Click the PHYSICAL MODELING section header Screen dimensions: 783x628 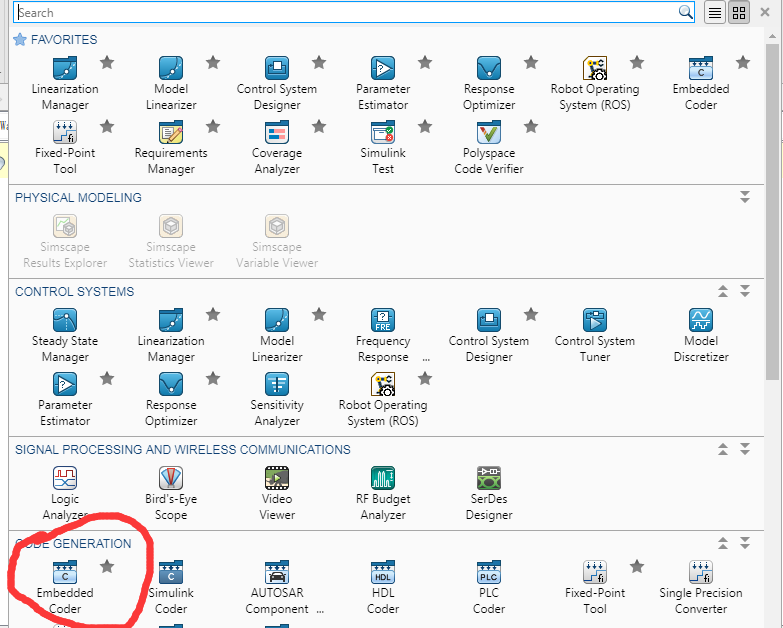[78, 198]
